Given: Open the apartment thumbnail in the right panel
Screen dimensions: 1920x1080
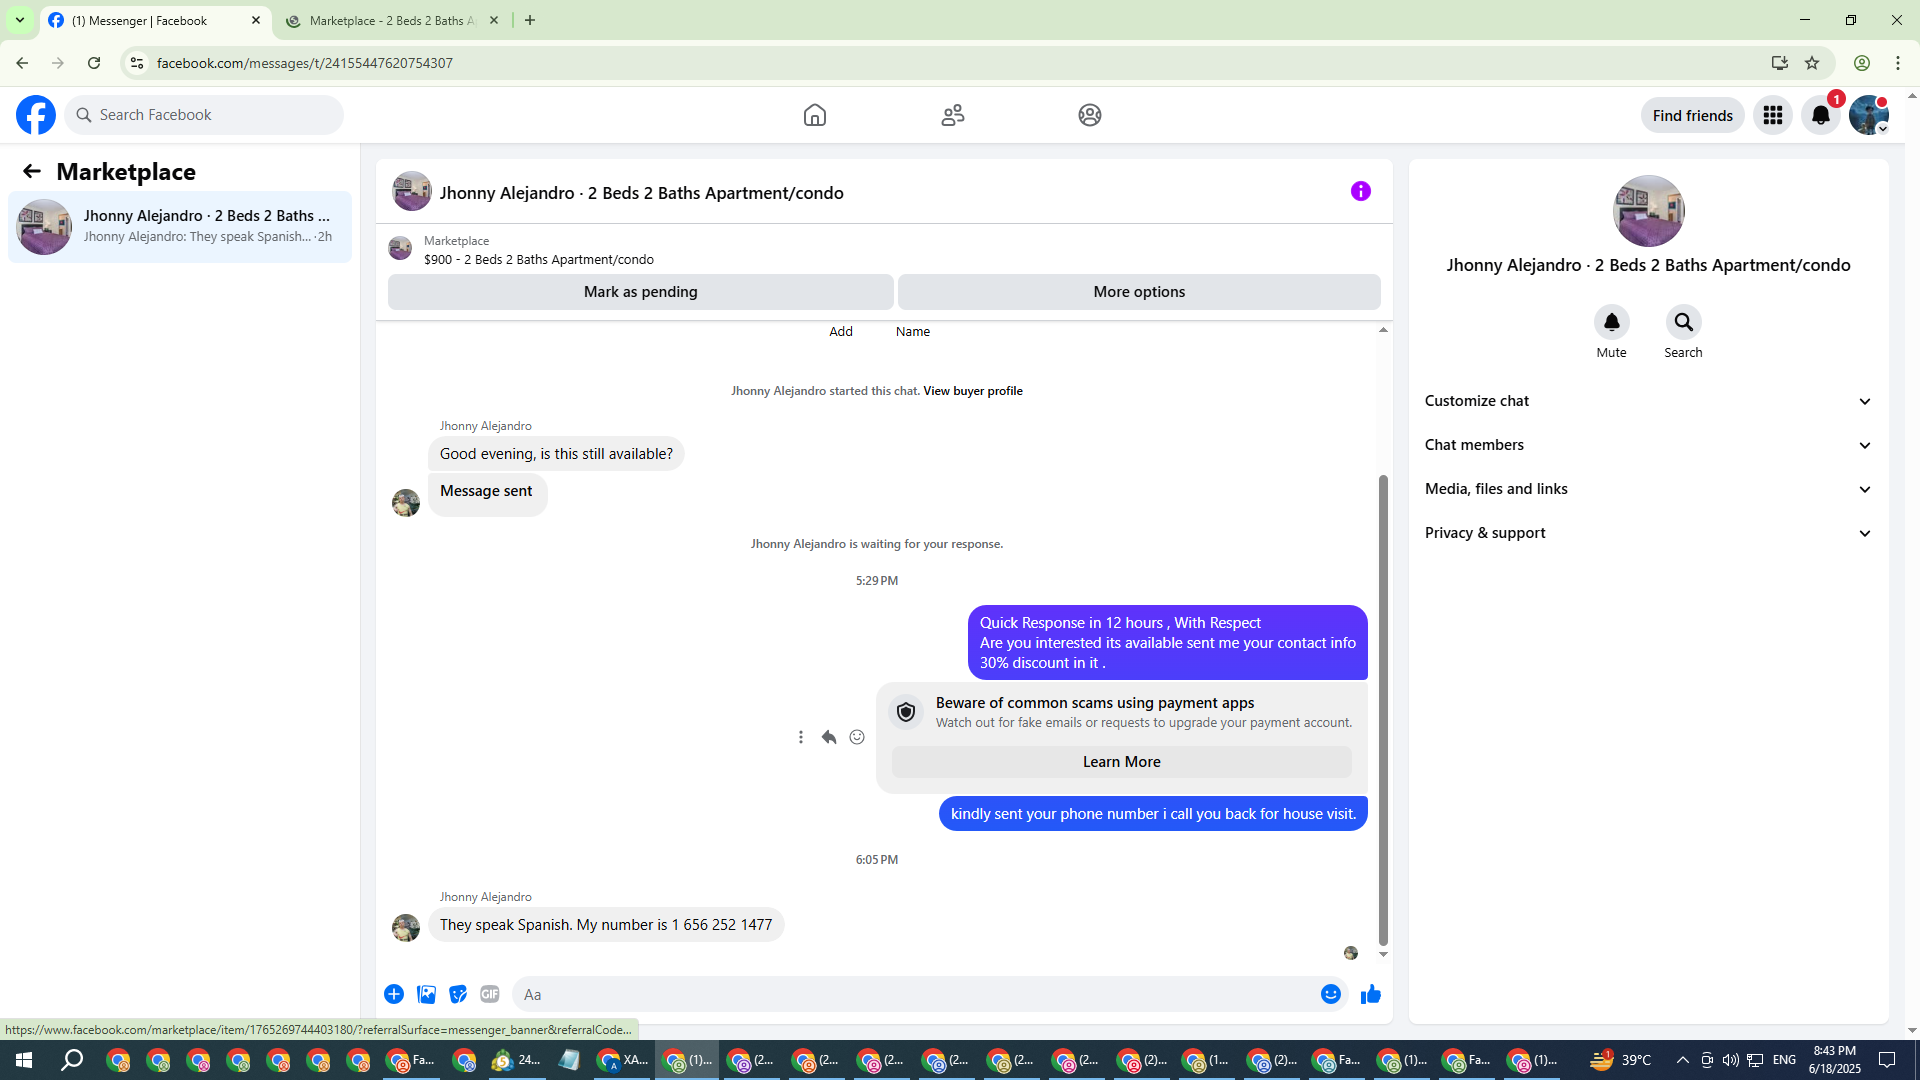Looking at the screenshot, I should pos(1649,211).
